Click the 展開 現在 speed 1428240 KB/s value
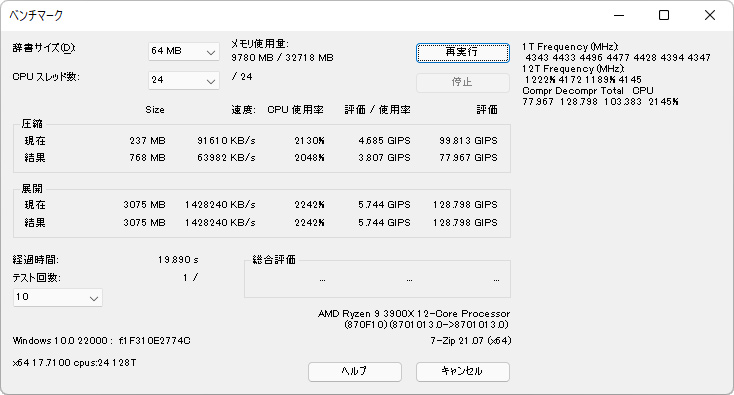This screenshot has width=734, height=395. point(220,205)
